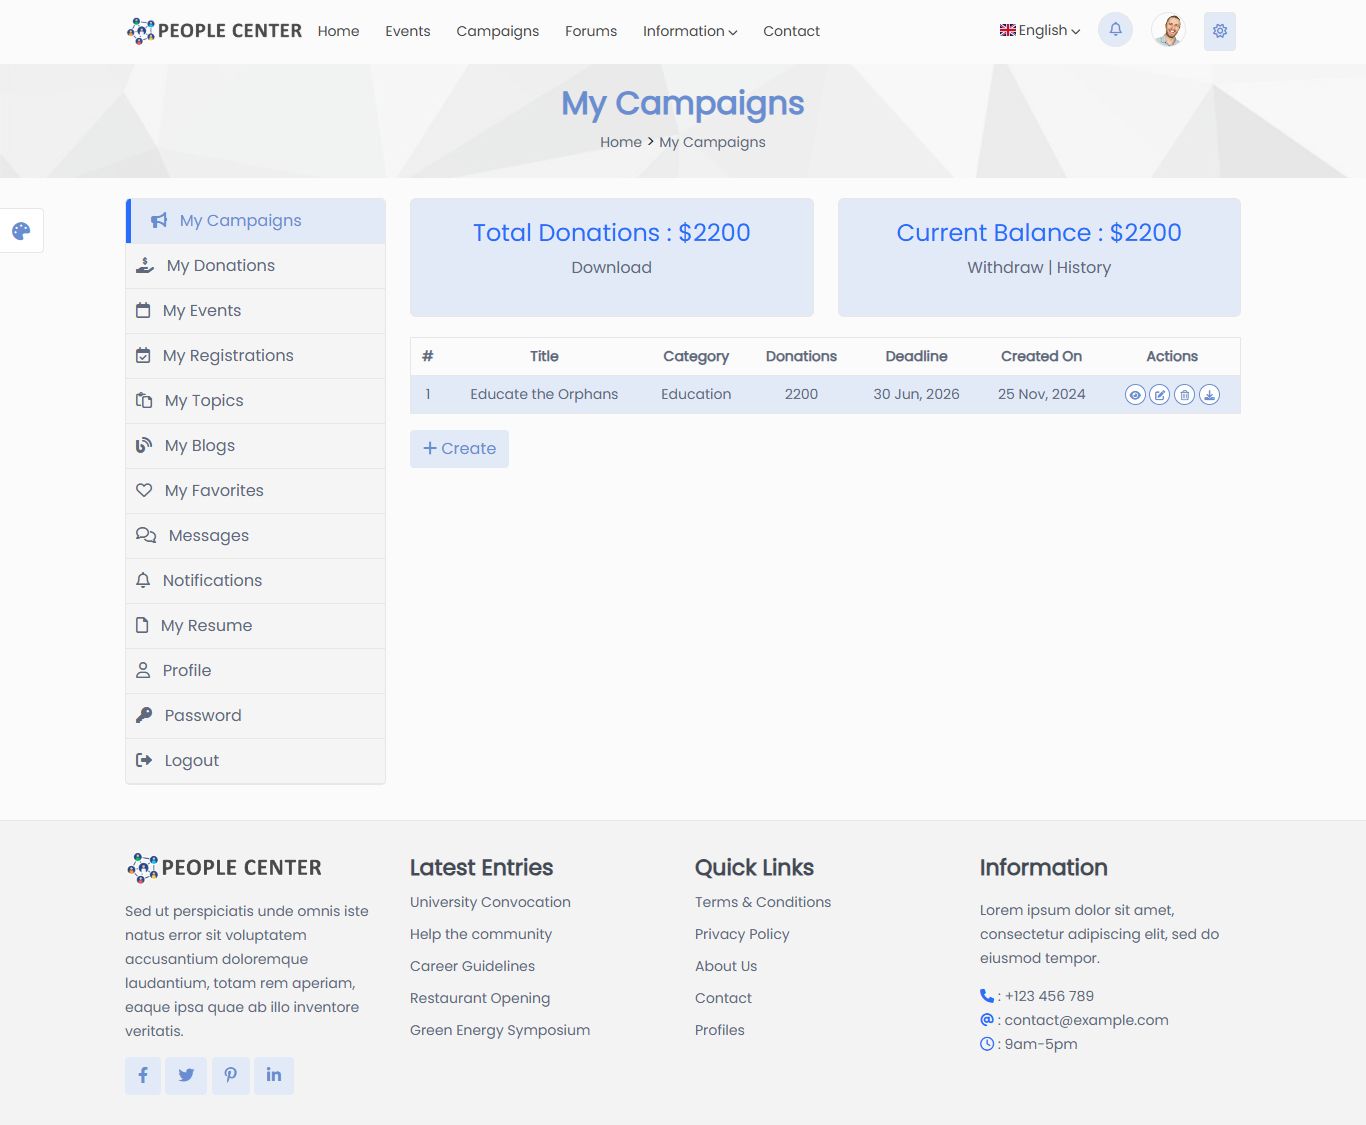Open About Us quick link

726,966
